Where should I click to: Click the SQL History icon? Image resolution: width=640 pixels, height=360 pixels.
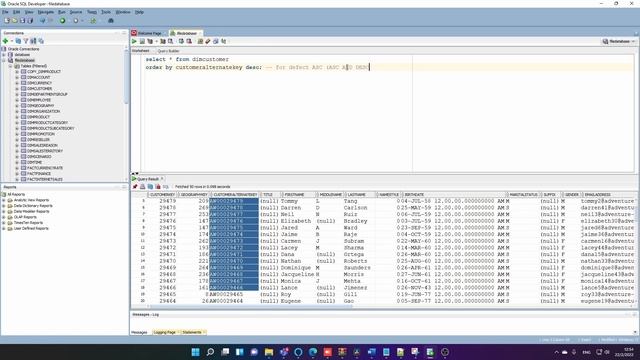click(216, 41)
